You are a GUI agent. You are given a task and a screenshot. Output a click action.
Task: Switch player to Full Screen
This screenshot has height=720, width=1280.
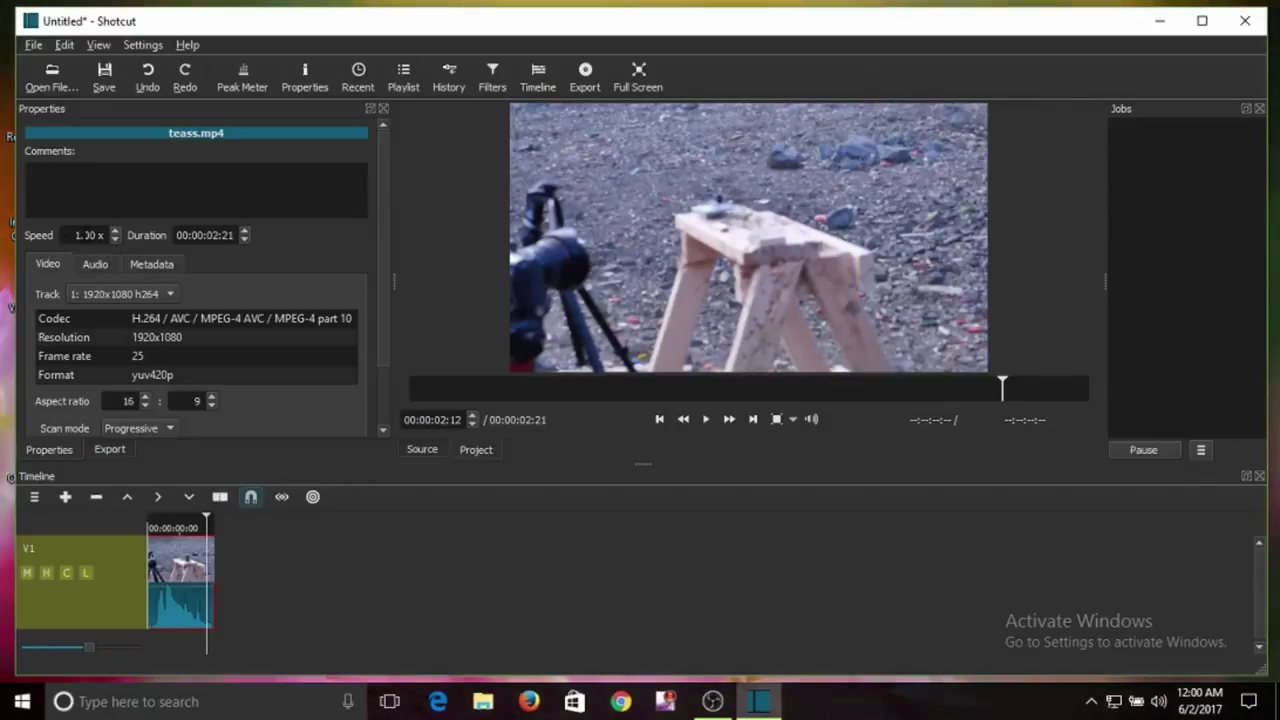(x=638, y=77)
